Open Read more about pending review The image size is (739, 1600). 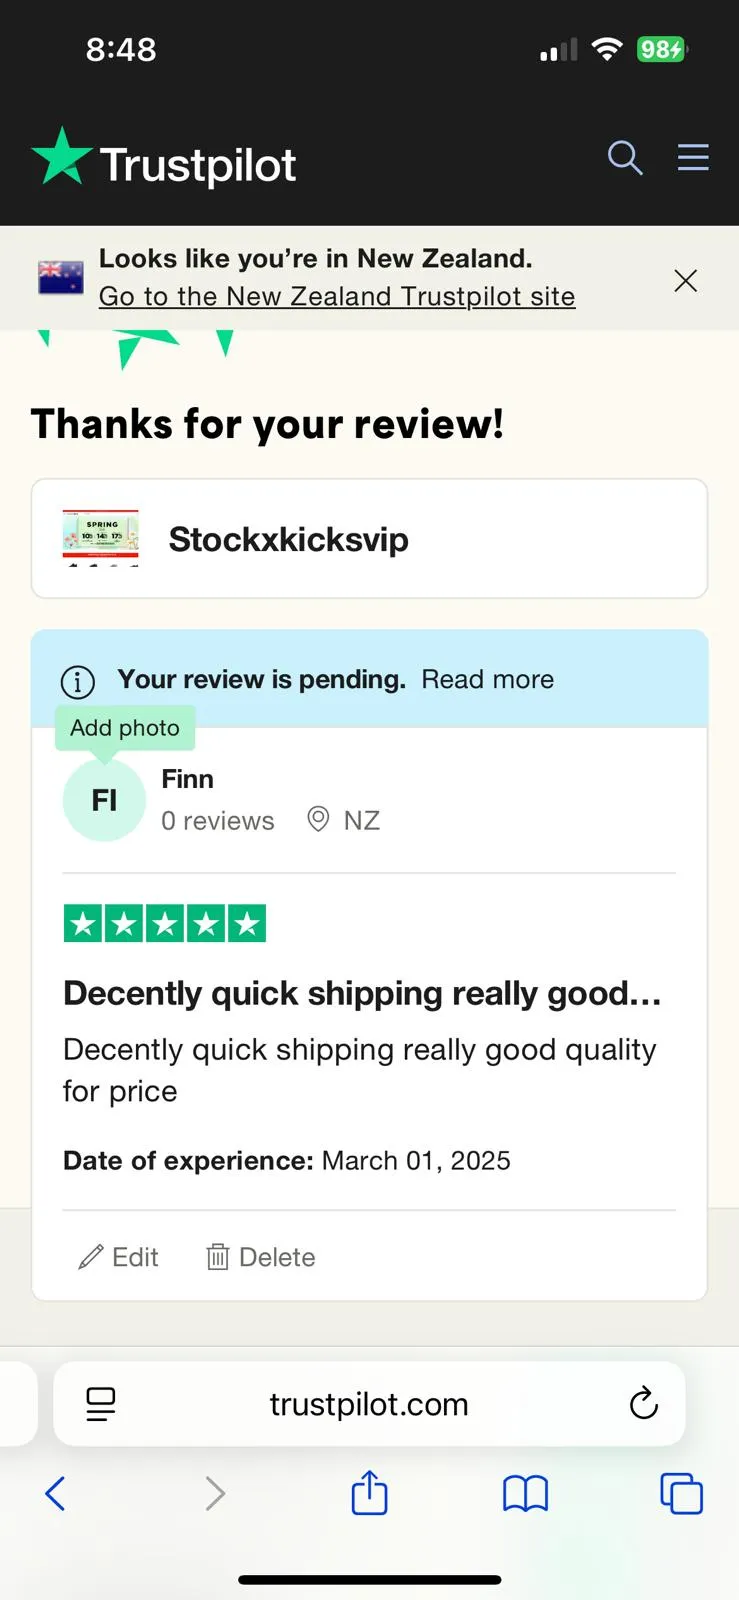[x=487, y=679]
